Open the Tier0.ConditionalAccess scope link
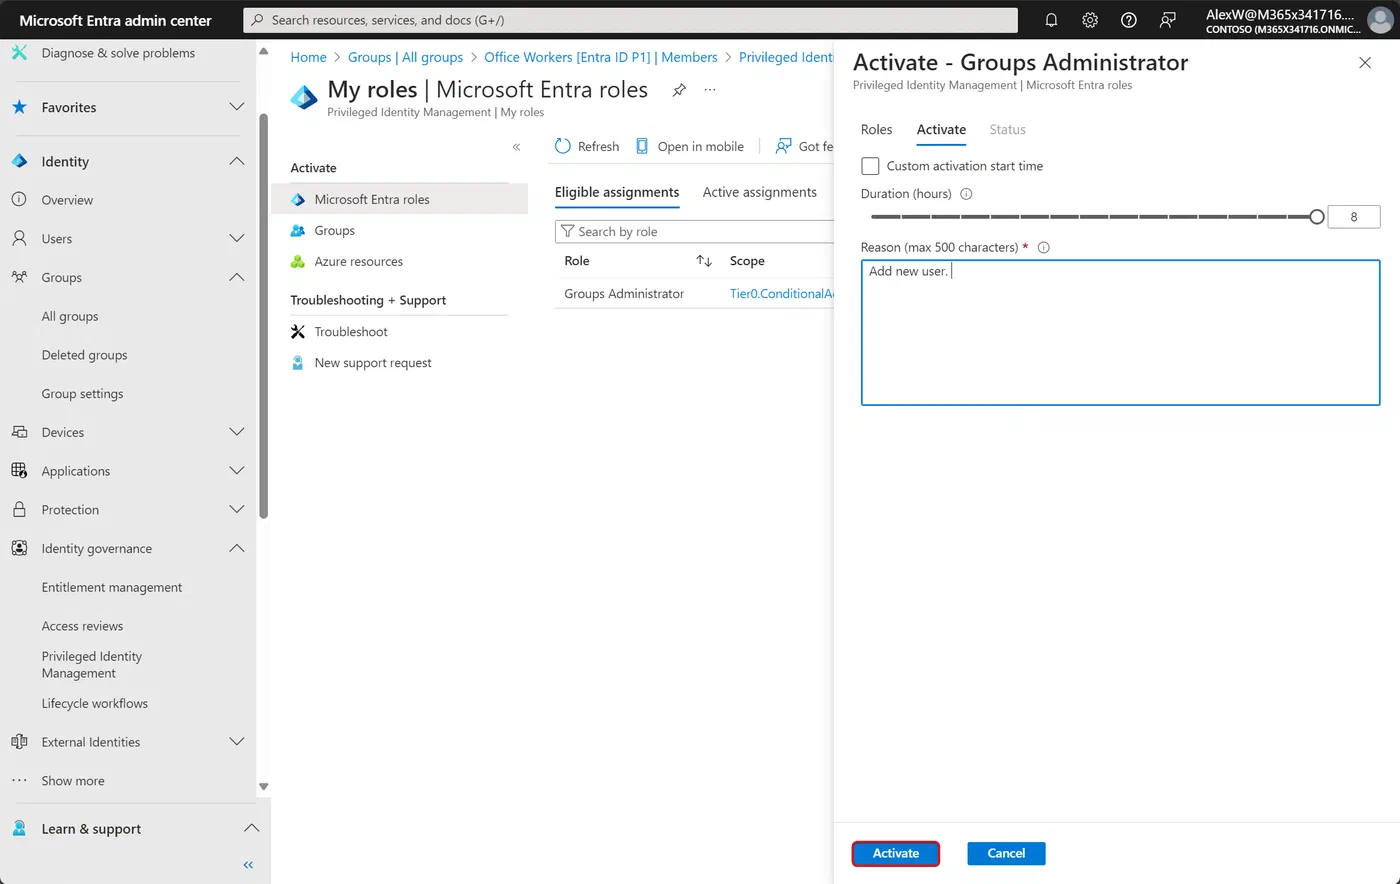This screenshot has width=1400, height=884. point(781,294)
